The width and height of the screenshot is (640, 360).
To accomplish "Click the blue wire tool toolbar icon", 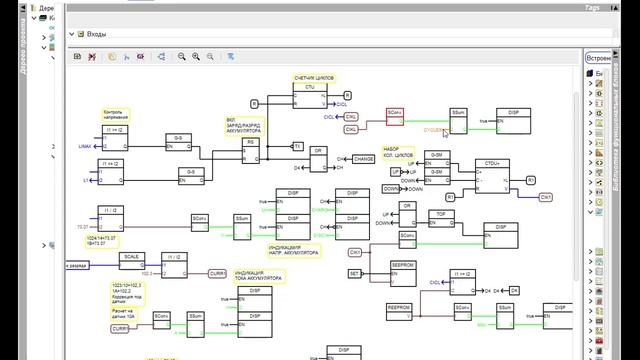I will click(127, 57).
